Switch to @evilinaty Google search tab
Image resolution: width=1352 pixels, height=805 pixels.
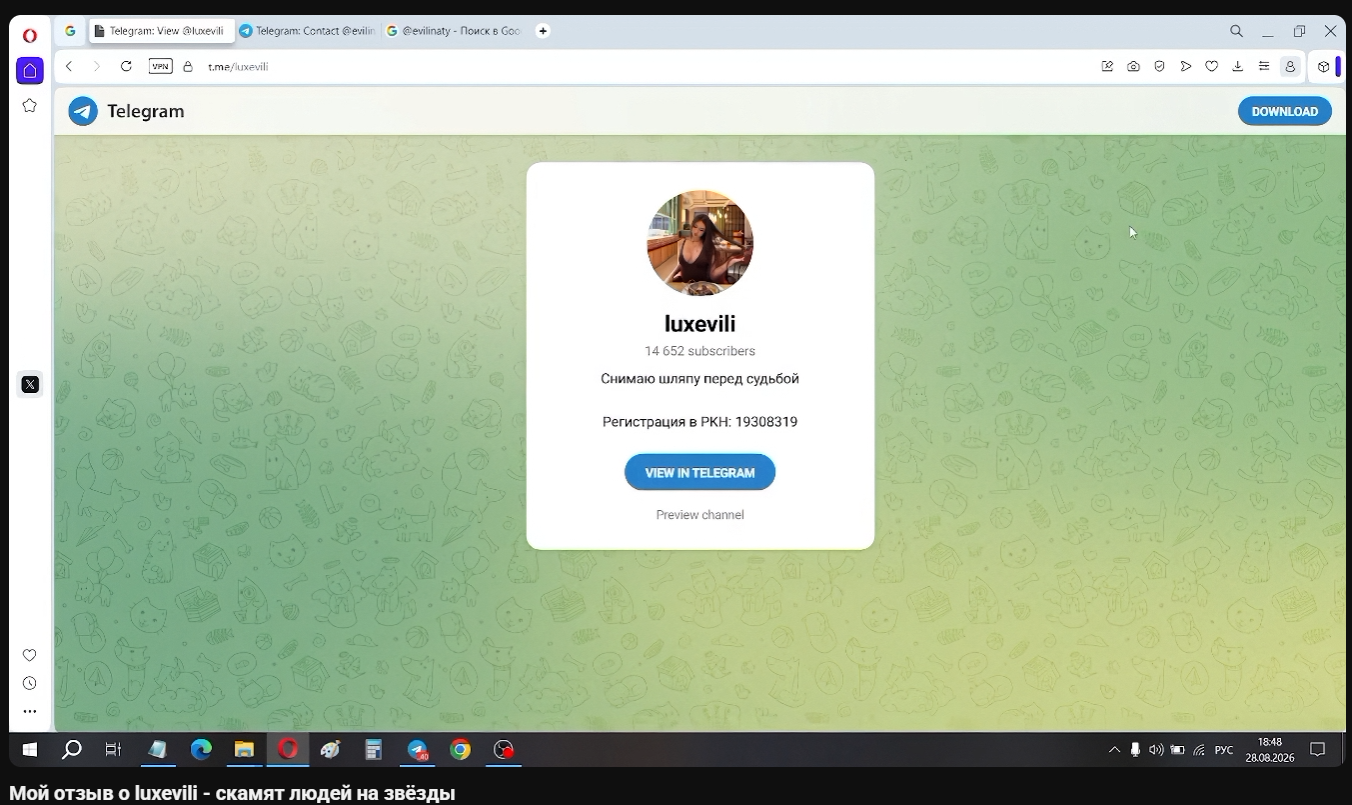point(455,31)
